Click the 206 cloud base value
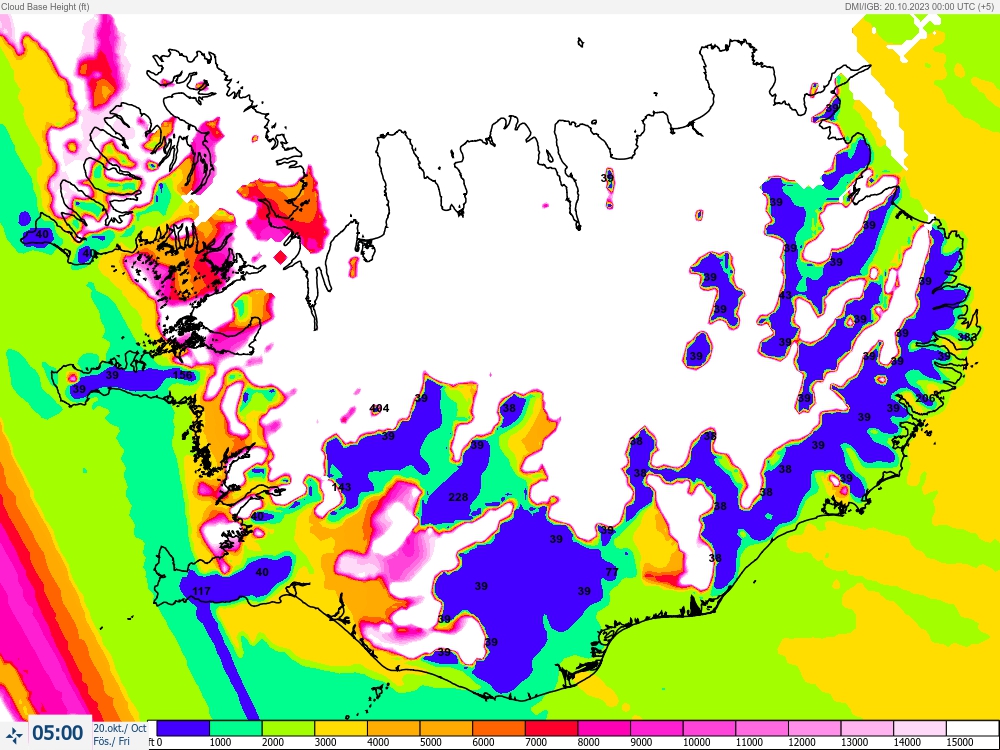 [925, 399]
